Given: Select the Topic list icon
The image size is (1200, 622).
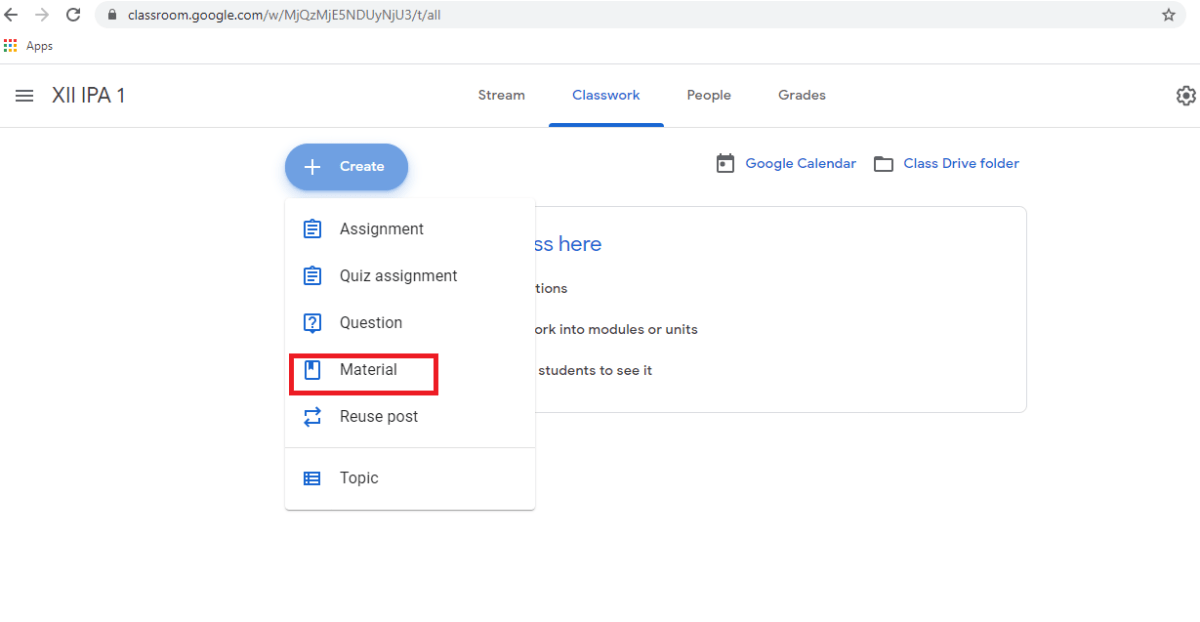Looking at the screenshot, I should tap(312, 478).
